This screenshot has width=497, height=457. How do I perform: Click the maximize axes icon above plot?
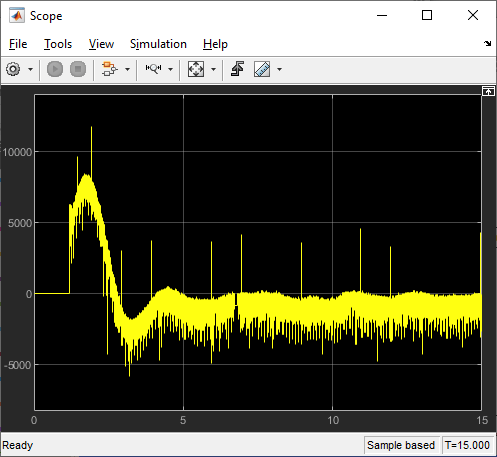pos(488,91)
